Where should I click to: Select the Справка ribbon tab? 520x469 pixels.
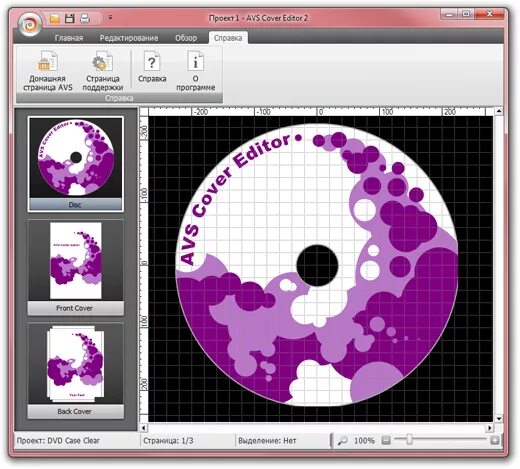point(228,38)
